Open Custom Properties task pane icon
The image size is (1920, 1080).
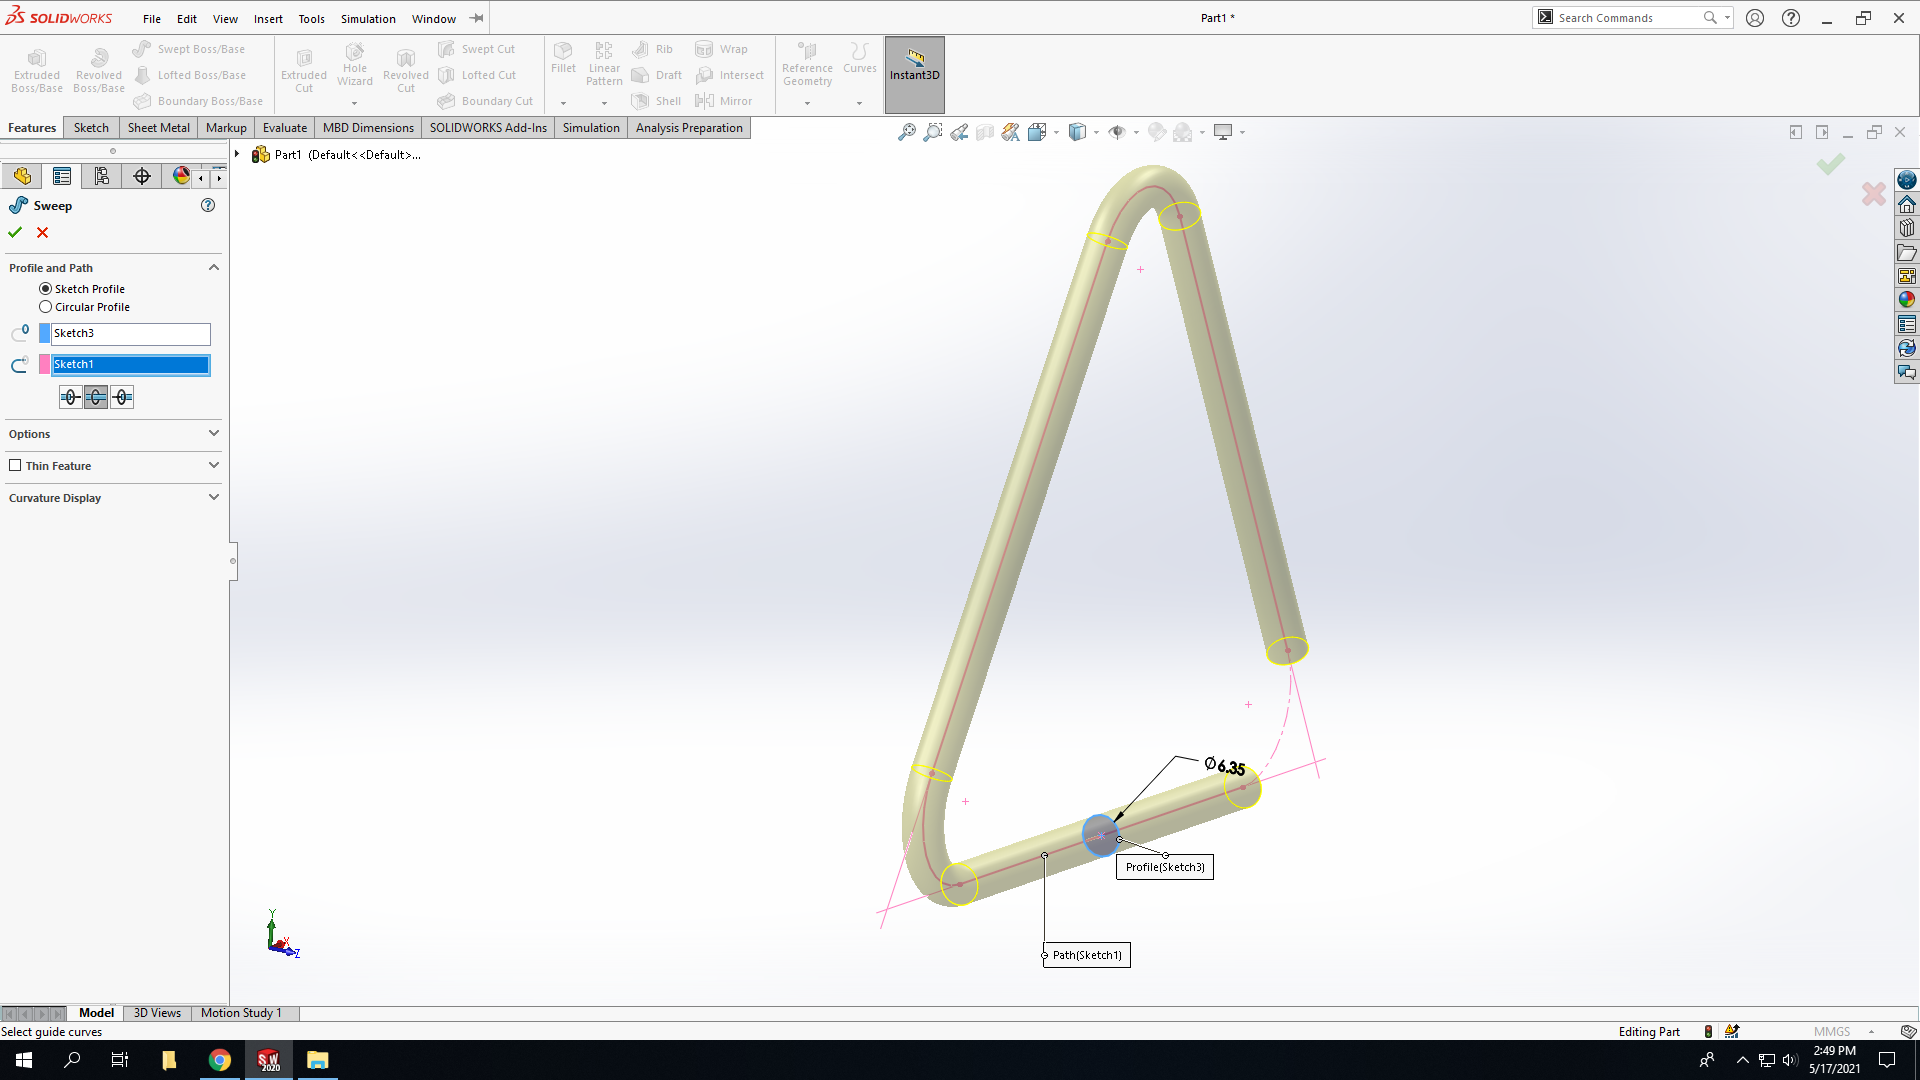(x=1907, y=324)
